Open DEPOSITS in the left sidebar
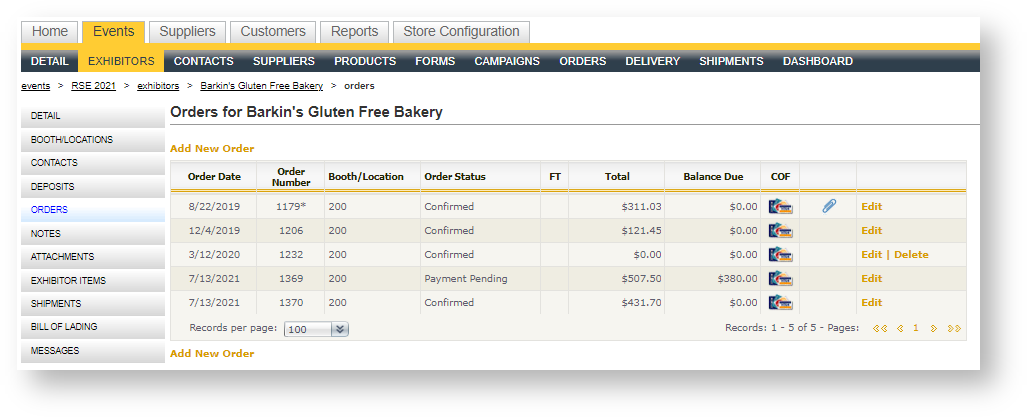 click(53, 187)
